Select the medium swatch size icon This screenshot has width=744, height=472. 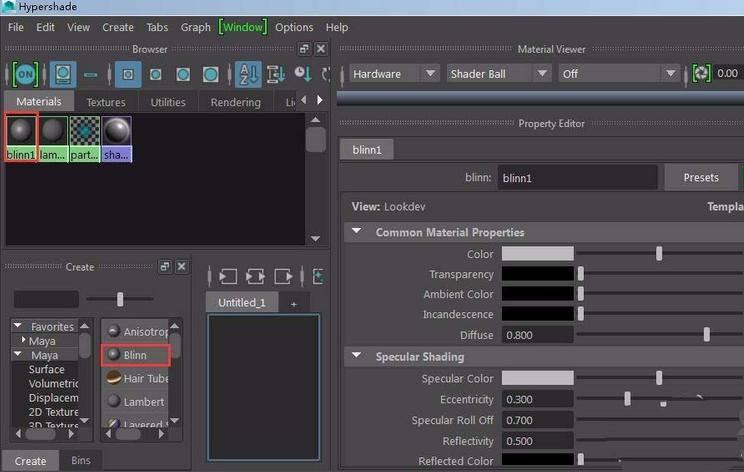156,74
